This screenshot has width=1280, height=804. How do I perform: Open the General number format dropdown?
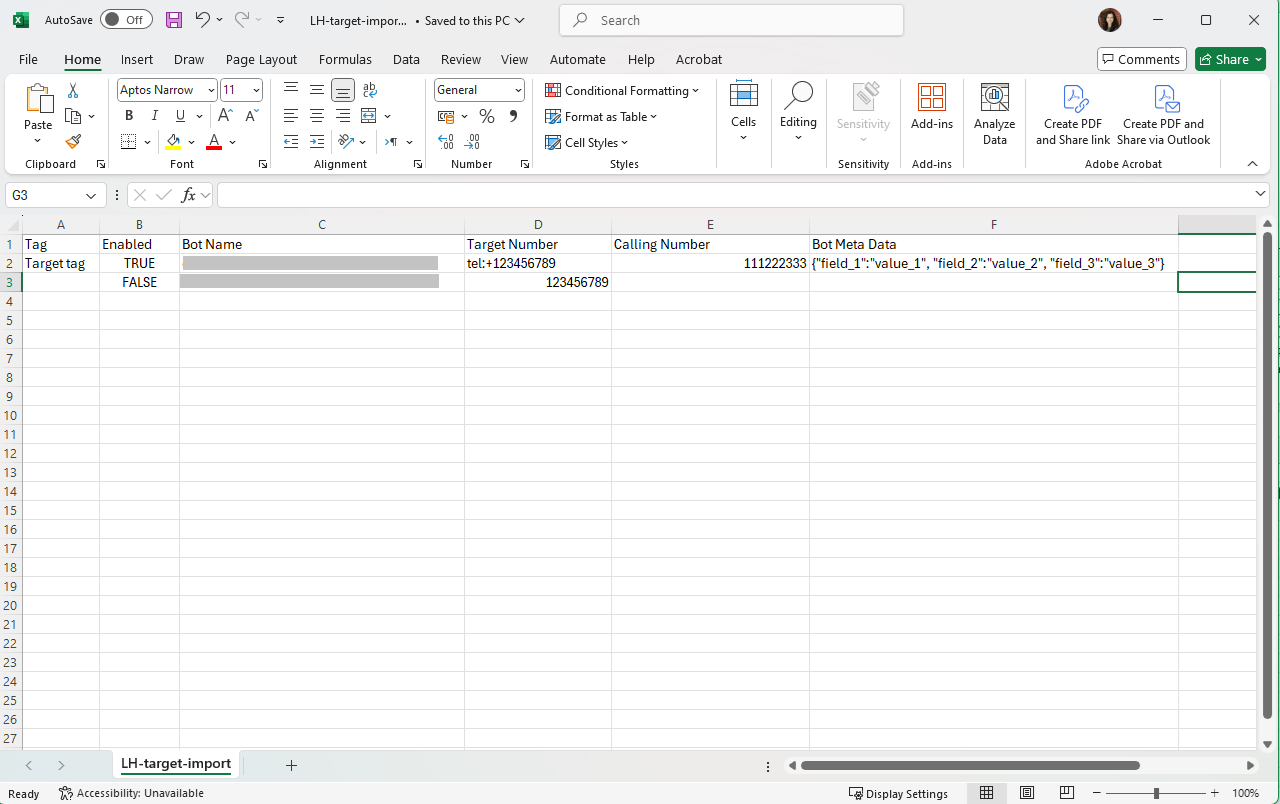point(518,90)
